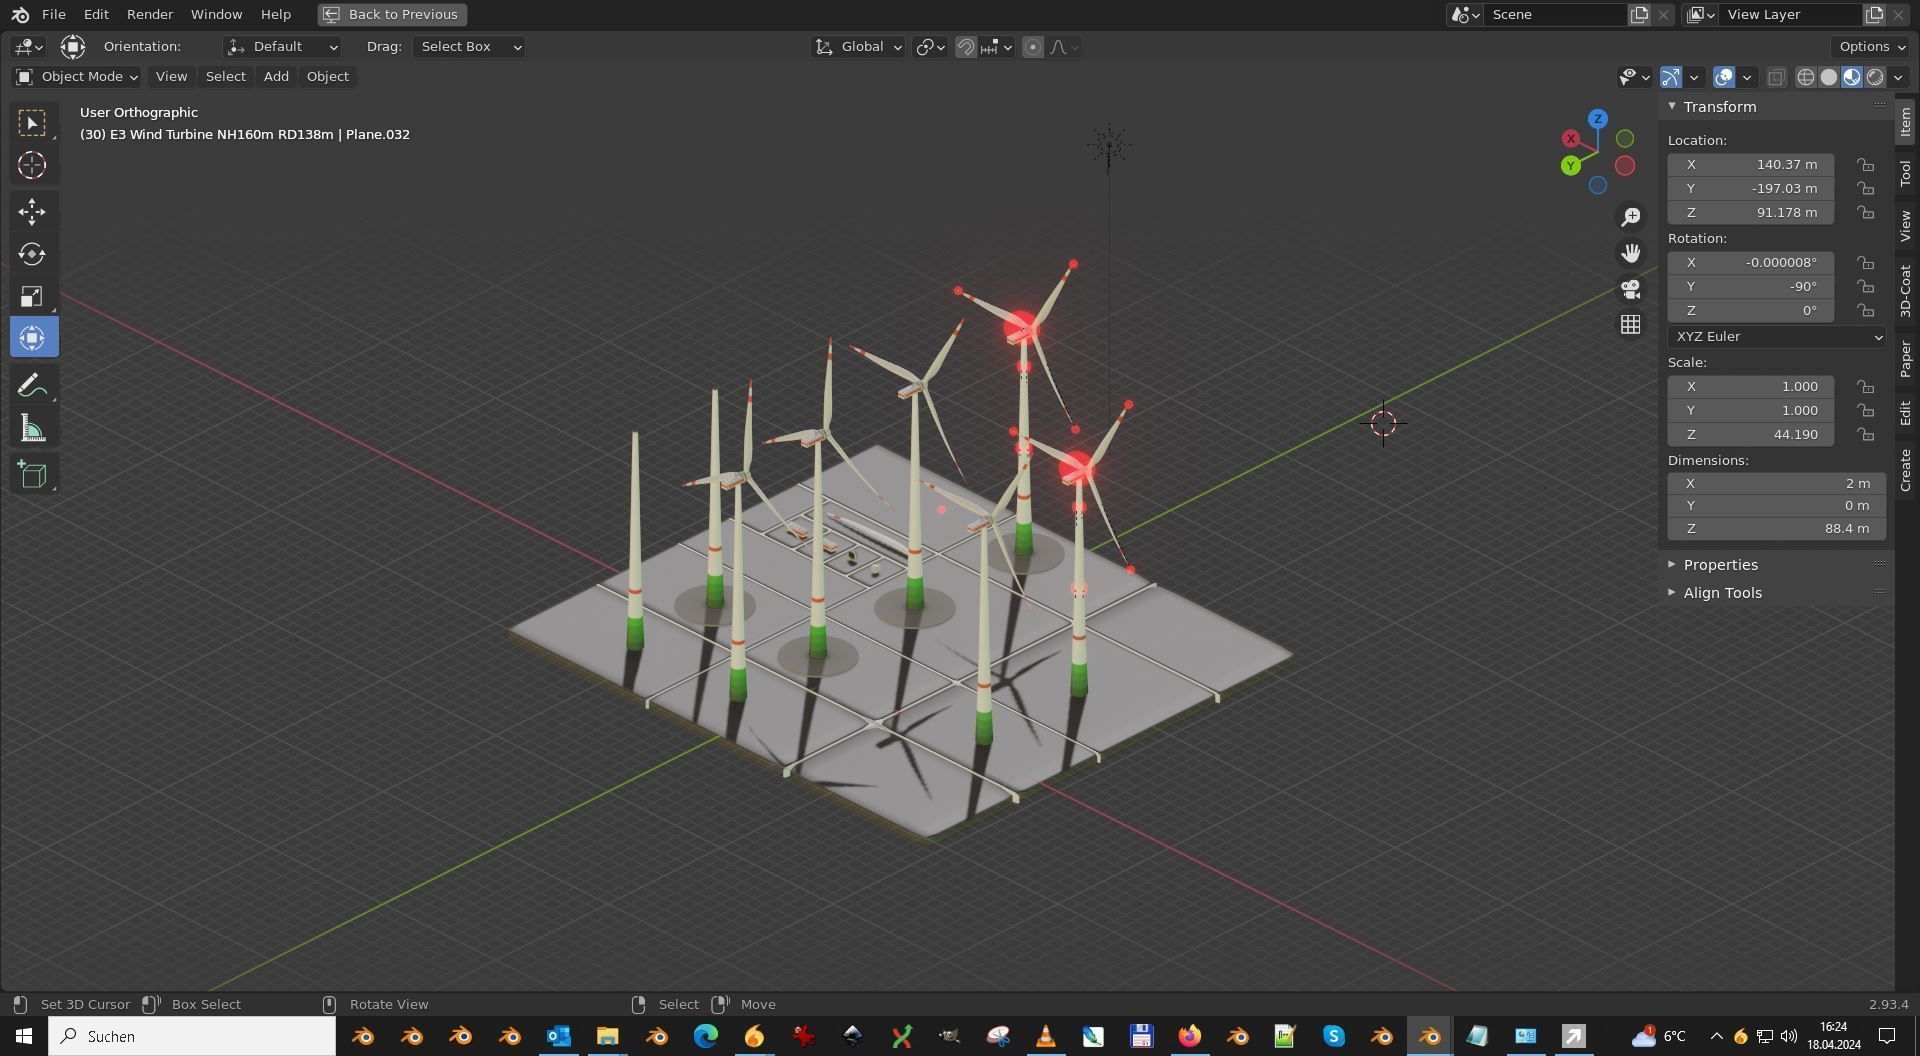Open the shading options dropdown arrow

click(1898, 77)
